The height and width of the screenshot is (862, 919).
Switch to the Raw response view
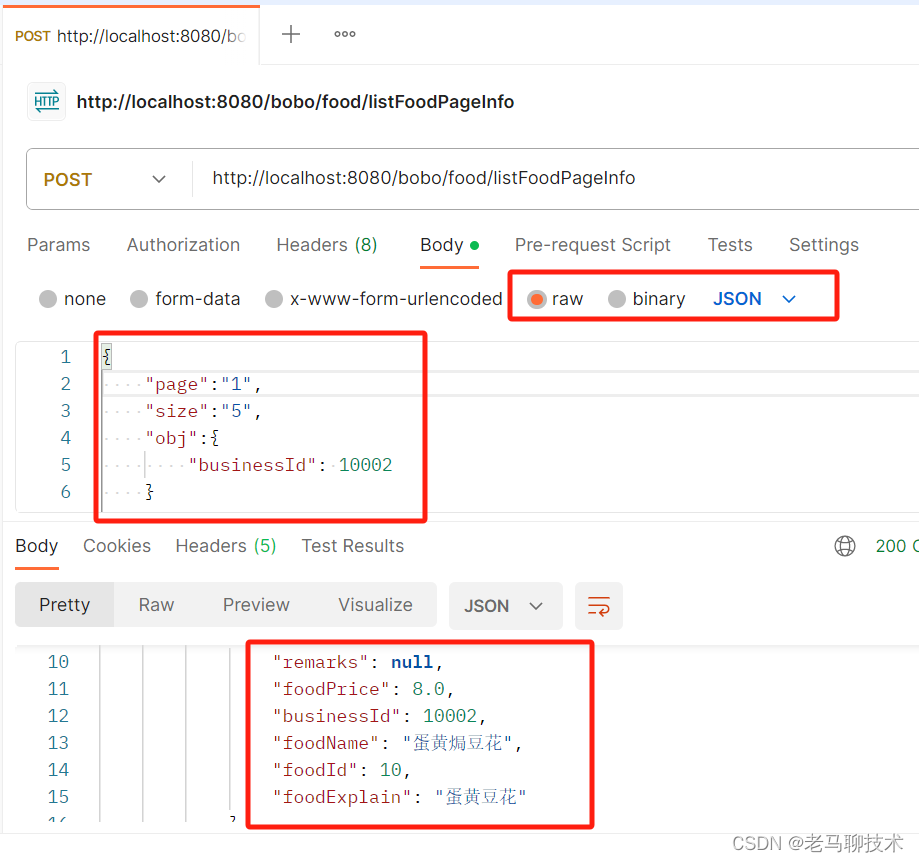tap(156, 605)
